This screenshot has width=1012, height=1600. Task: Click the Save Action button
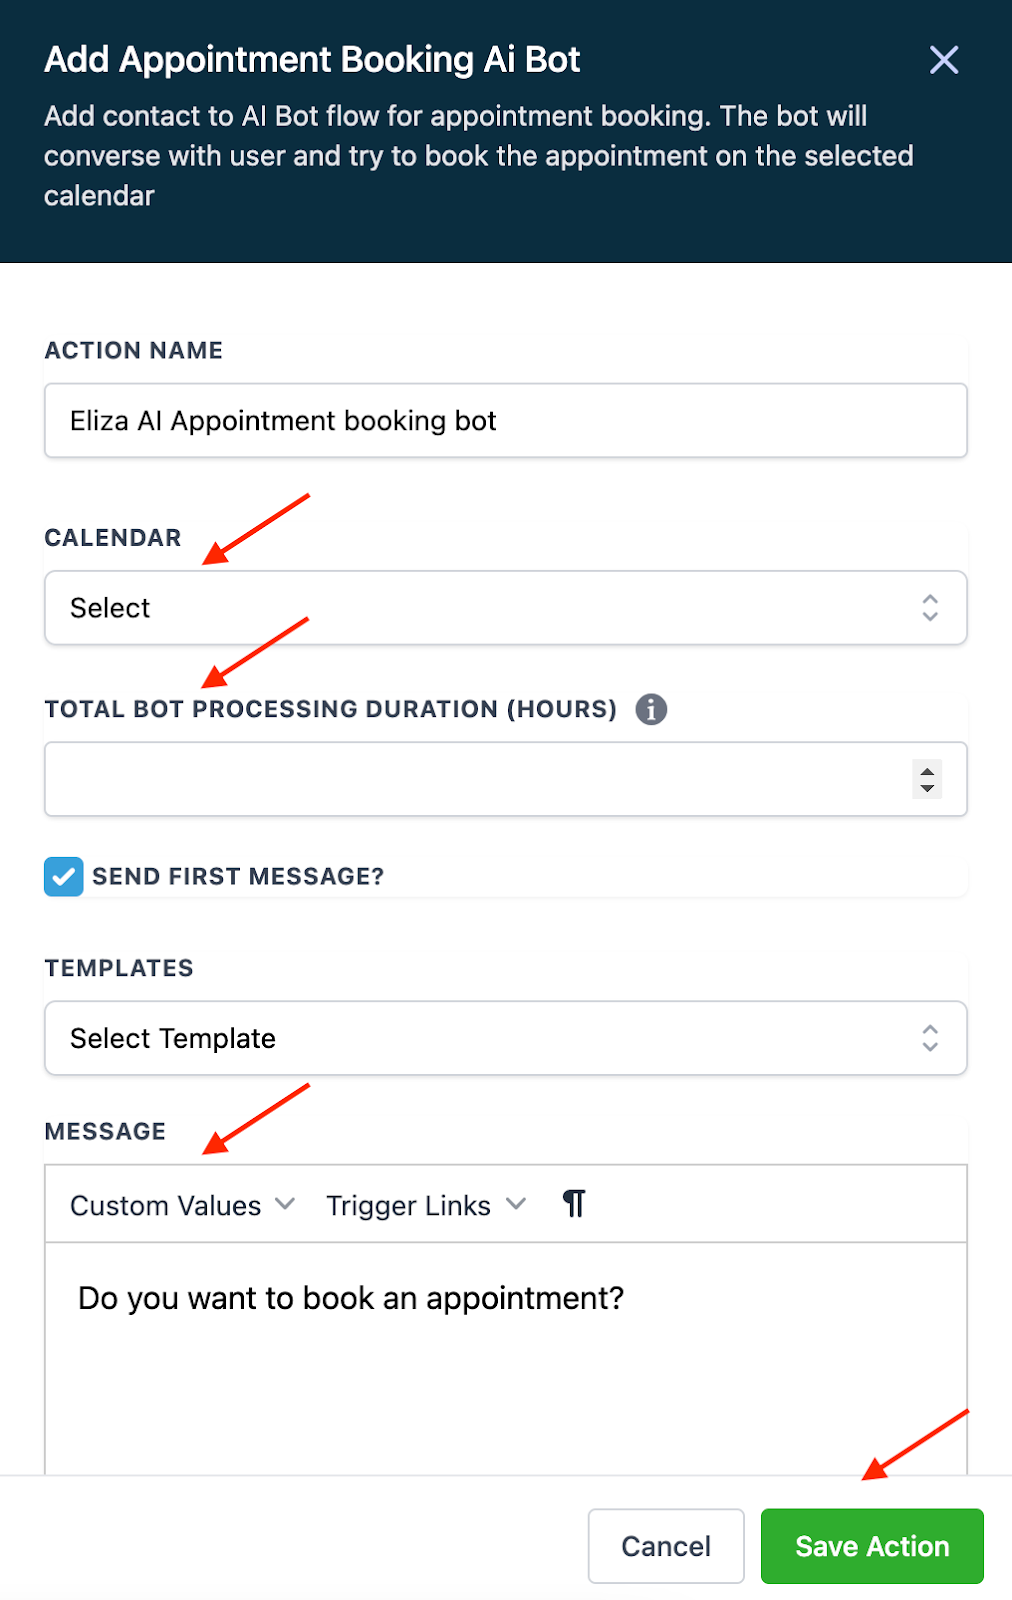click(x=872, y=1546)
